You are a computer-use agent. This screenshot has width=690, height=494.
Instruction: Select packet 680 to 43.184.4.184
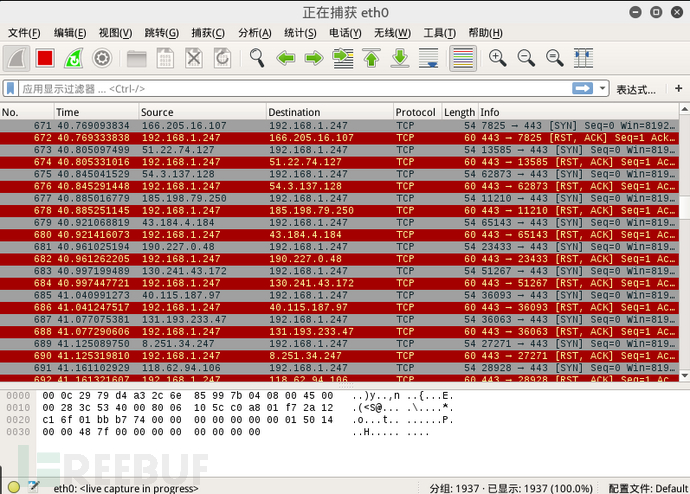click(339, 234)
